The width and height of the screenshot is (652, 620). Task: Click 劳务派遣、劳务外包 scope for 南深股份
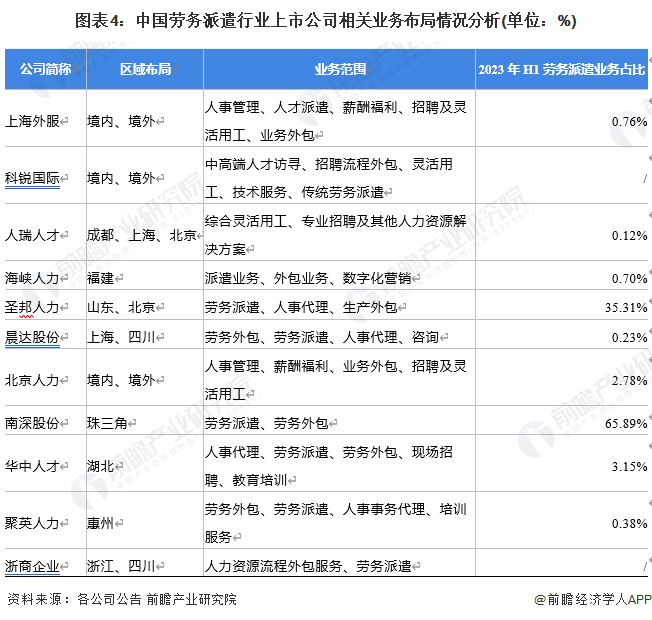[x=267, y=423]
